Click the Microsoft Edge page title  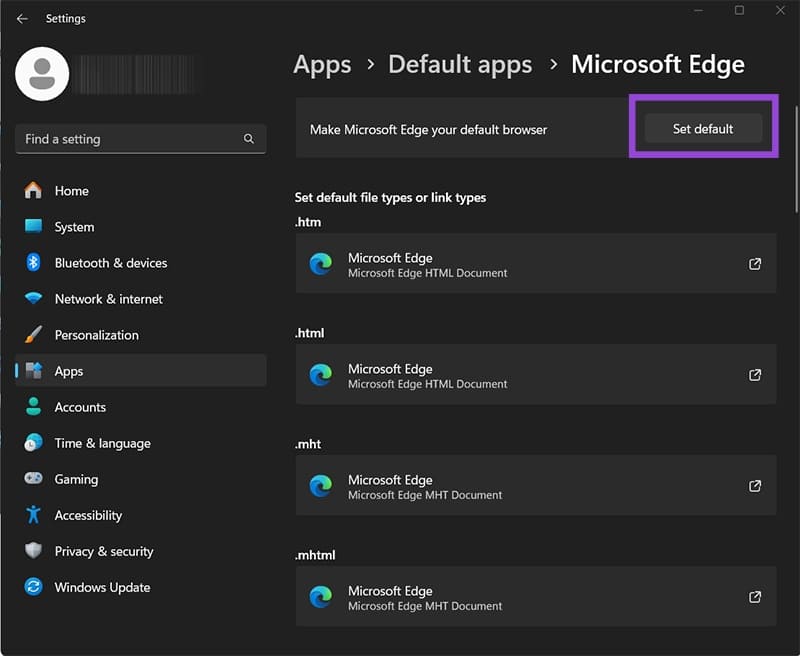click(658, 65)
